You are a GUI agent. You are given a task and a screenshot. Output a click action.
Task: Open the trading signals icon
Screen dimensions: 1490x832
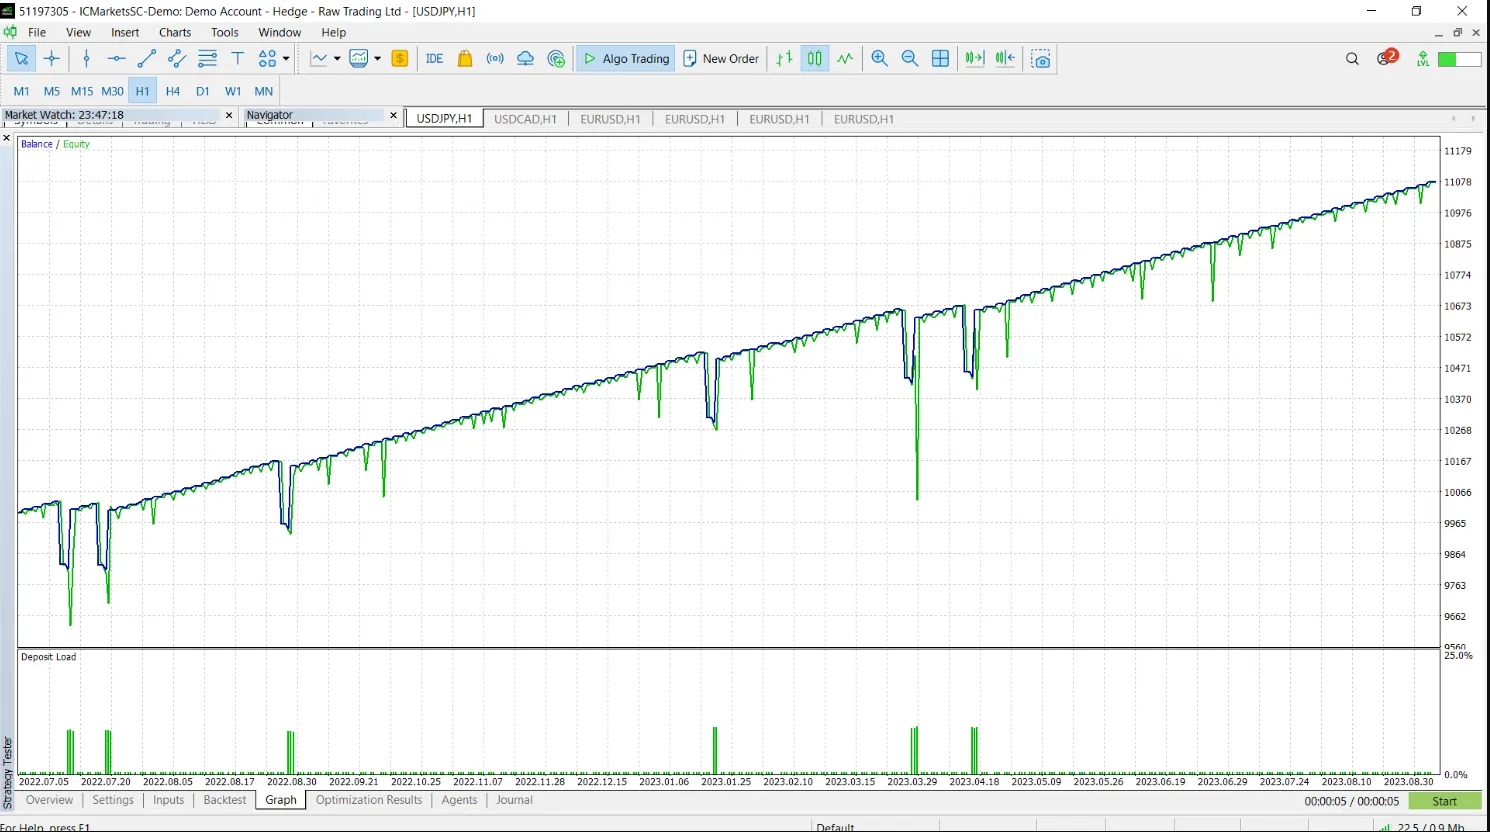coord(495,59)
